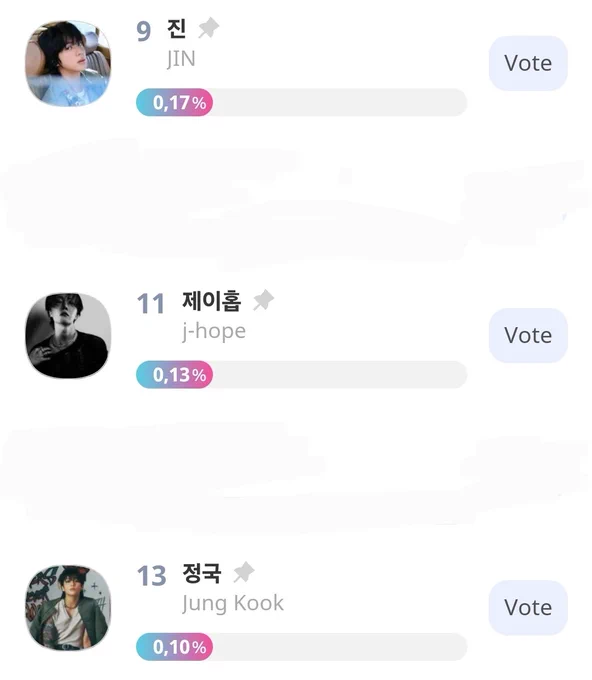The width and height of the screenshot is (592, 680).
Task: Vote for j-hope
Action: click(x=528, y=335)
